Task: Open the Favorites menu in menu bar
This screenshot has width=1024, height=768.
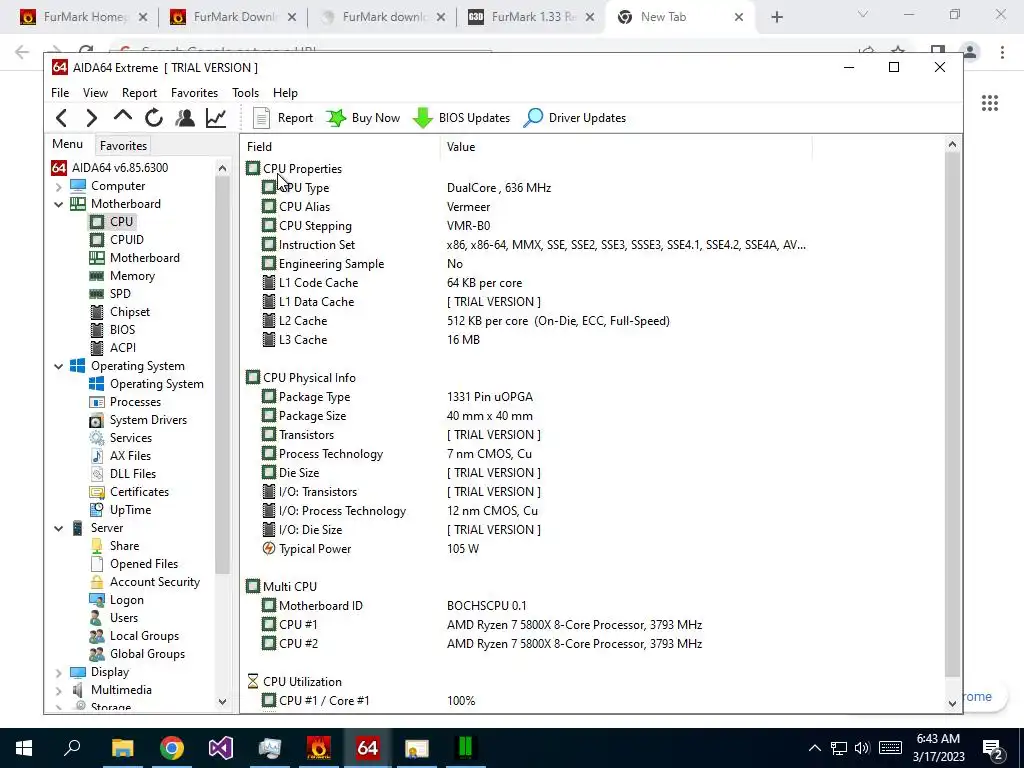Action: pyautogui.click(x=194, y=93)
